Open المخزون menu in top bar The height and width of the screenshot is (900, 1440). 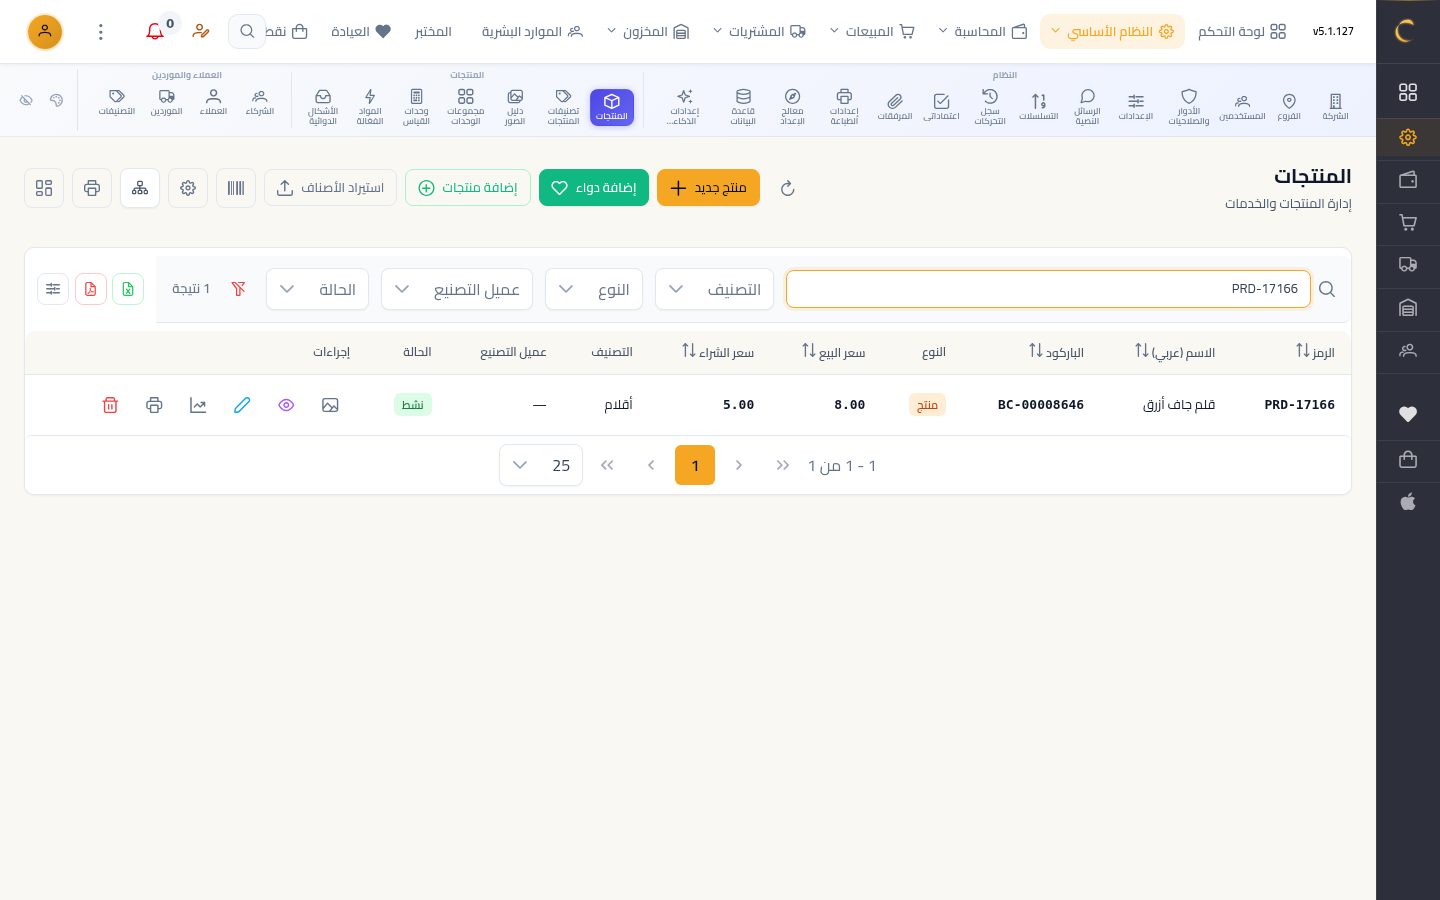click(648, 32)
